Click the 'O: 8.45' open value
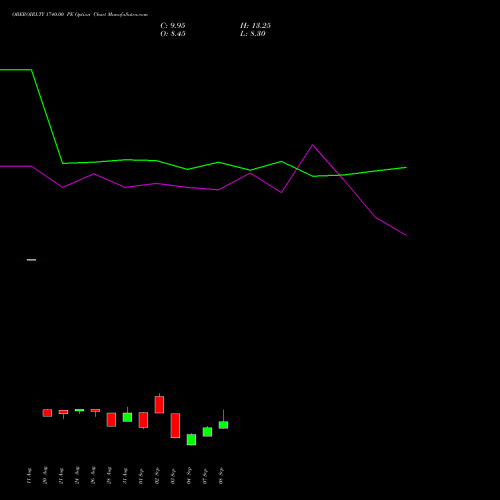The image size is (500, 500). pyautogui.click(x=173, y=34)
